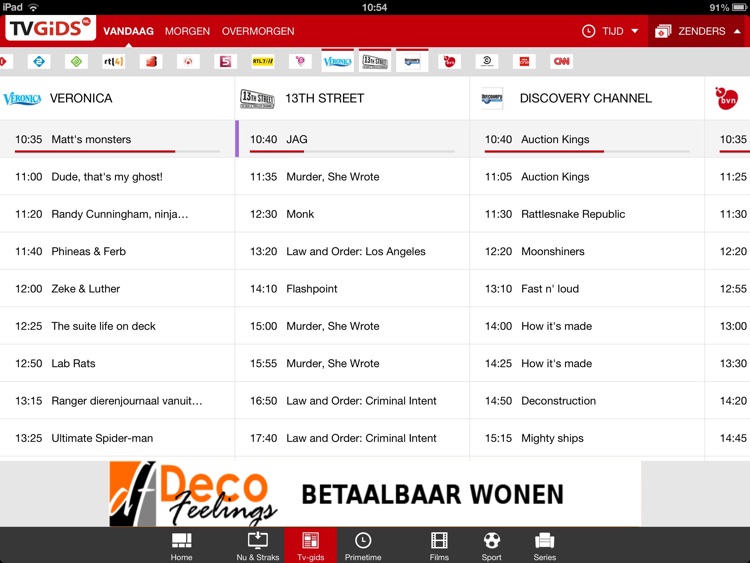Open the Series tab

click(544, 546)
